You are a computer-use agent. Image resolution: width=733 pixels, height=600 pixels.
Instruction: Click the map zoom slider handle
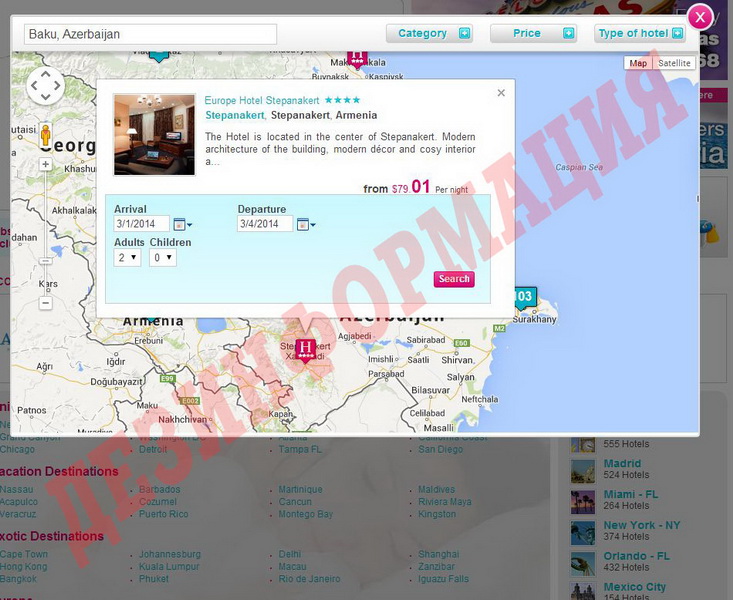pyautogui.click(x=45, y=260)
